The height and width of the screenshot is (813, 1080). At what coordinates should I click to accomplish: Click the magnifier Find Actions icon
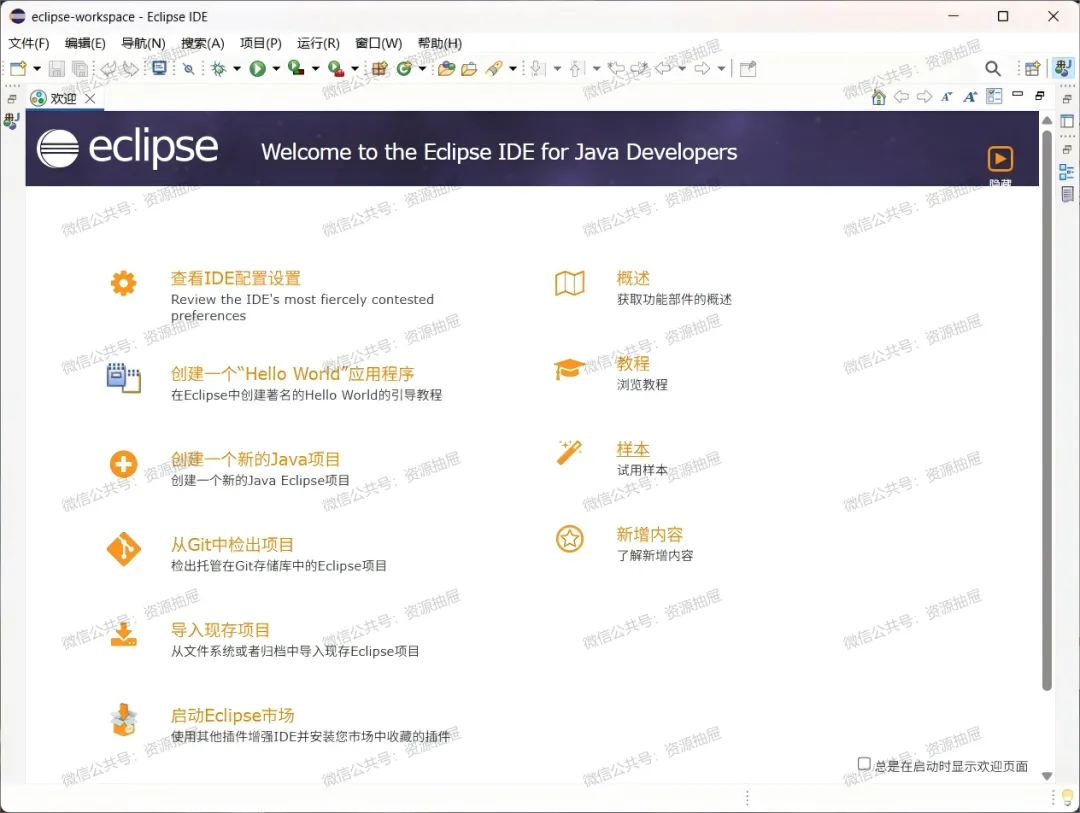click(993, 68)
